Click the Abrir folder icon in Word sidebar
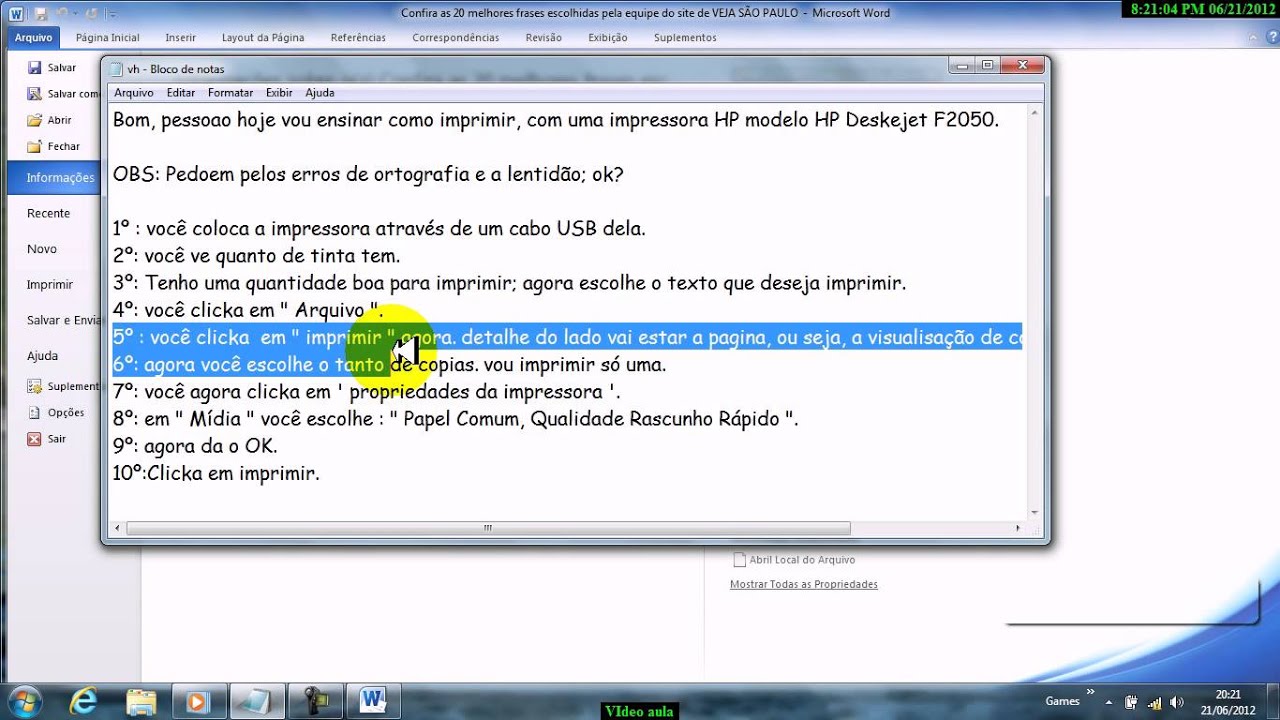Image resolution: width=1280 pixels, height=720 pixels. tap(34, 120)
